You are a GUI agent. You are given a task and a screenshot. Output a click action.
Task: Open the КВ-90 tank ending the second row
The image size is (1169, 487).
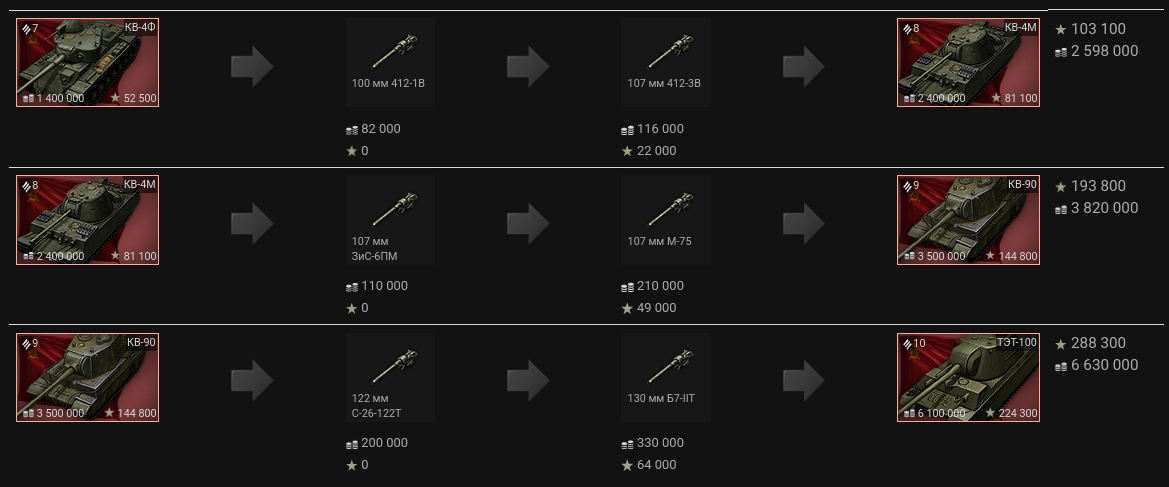968,220
